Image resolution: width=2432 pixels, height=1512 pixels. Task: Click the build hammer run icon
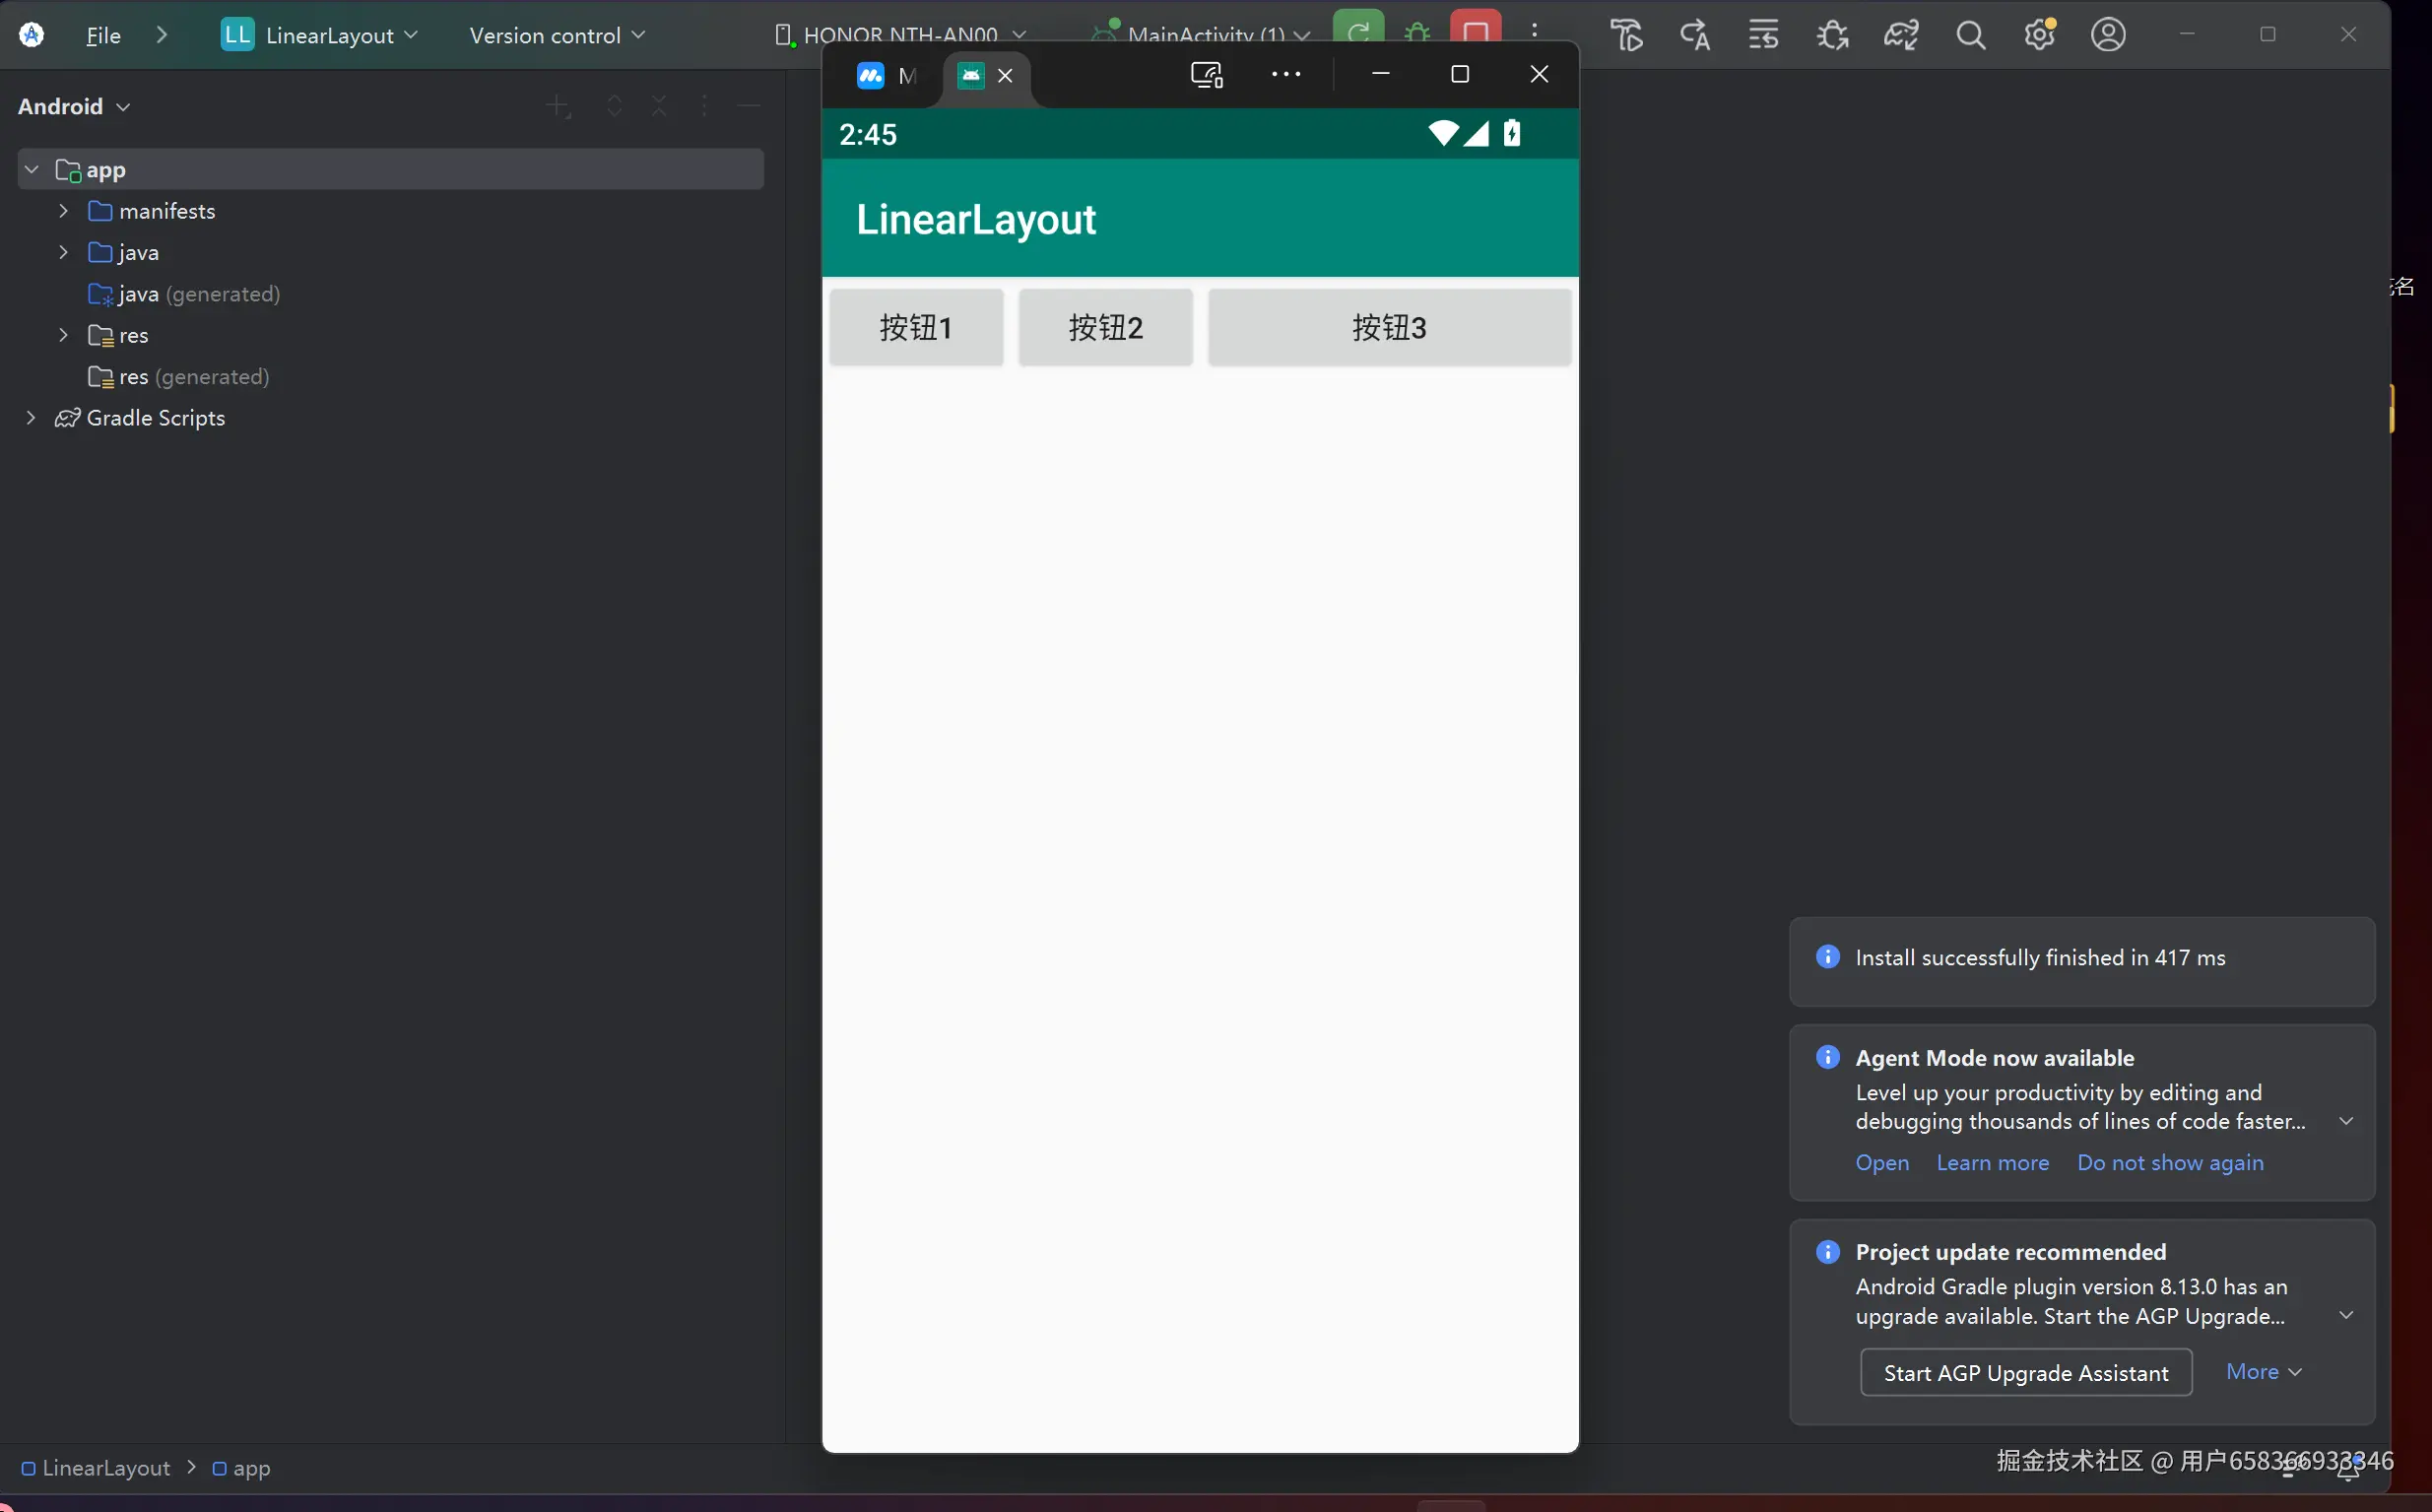coord(1627,35)
